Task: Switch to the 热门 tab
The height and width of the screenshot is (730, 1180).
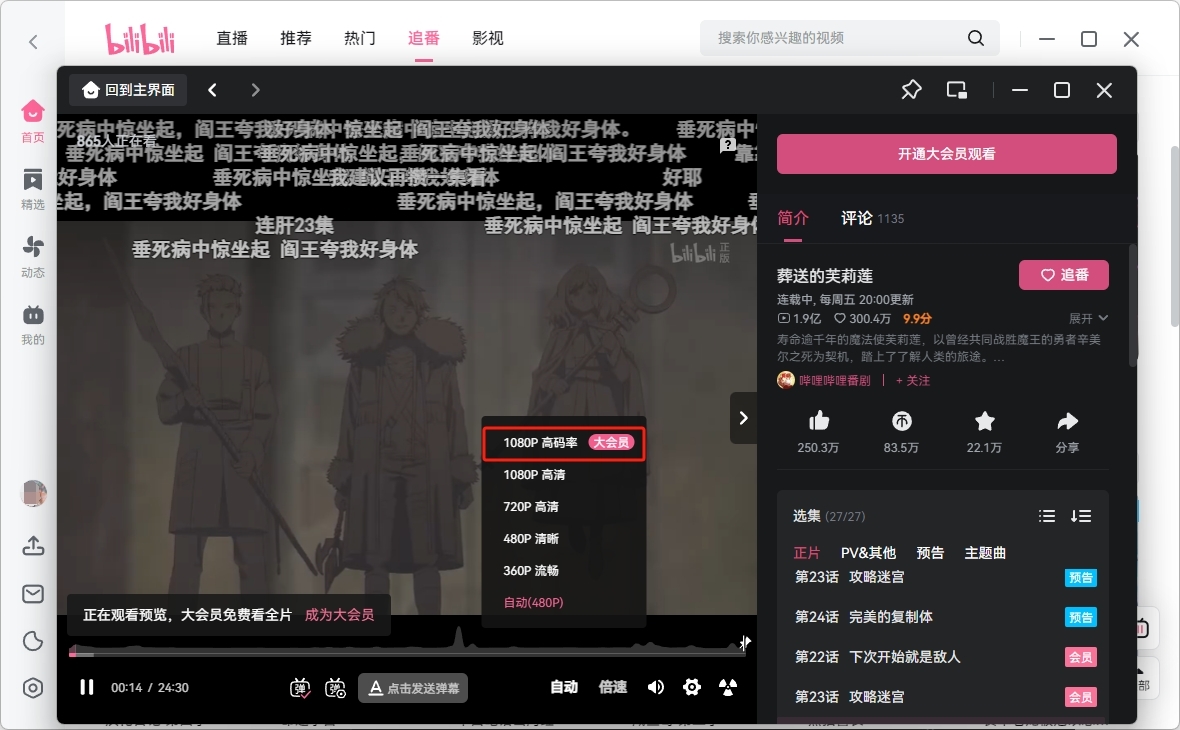Action: tap(360, 38)
